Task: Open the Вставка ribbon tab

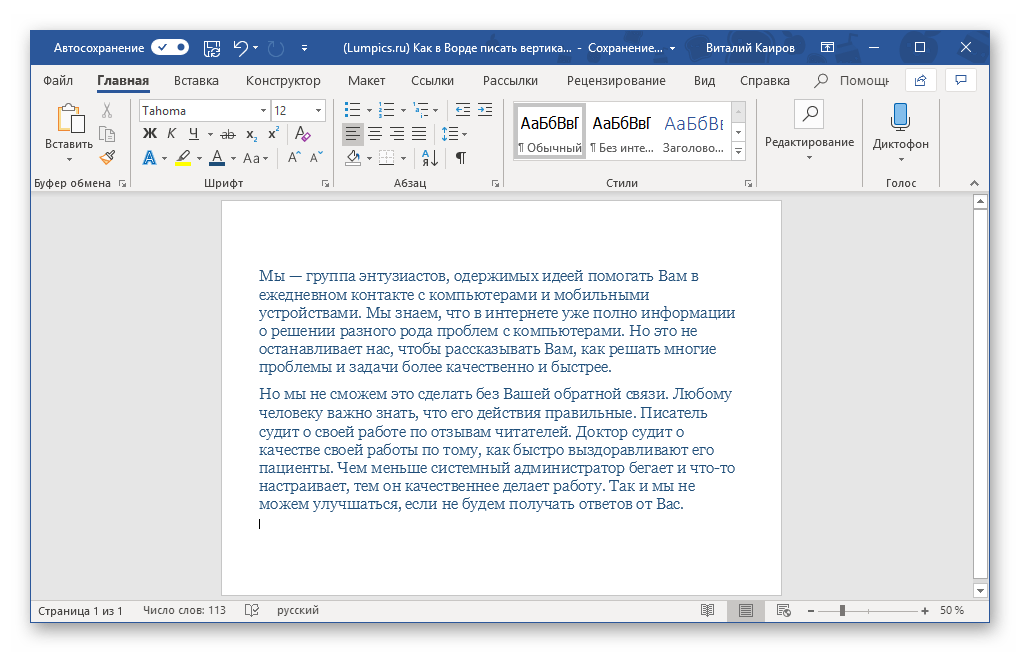Action: click(x=196, y=81)
